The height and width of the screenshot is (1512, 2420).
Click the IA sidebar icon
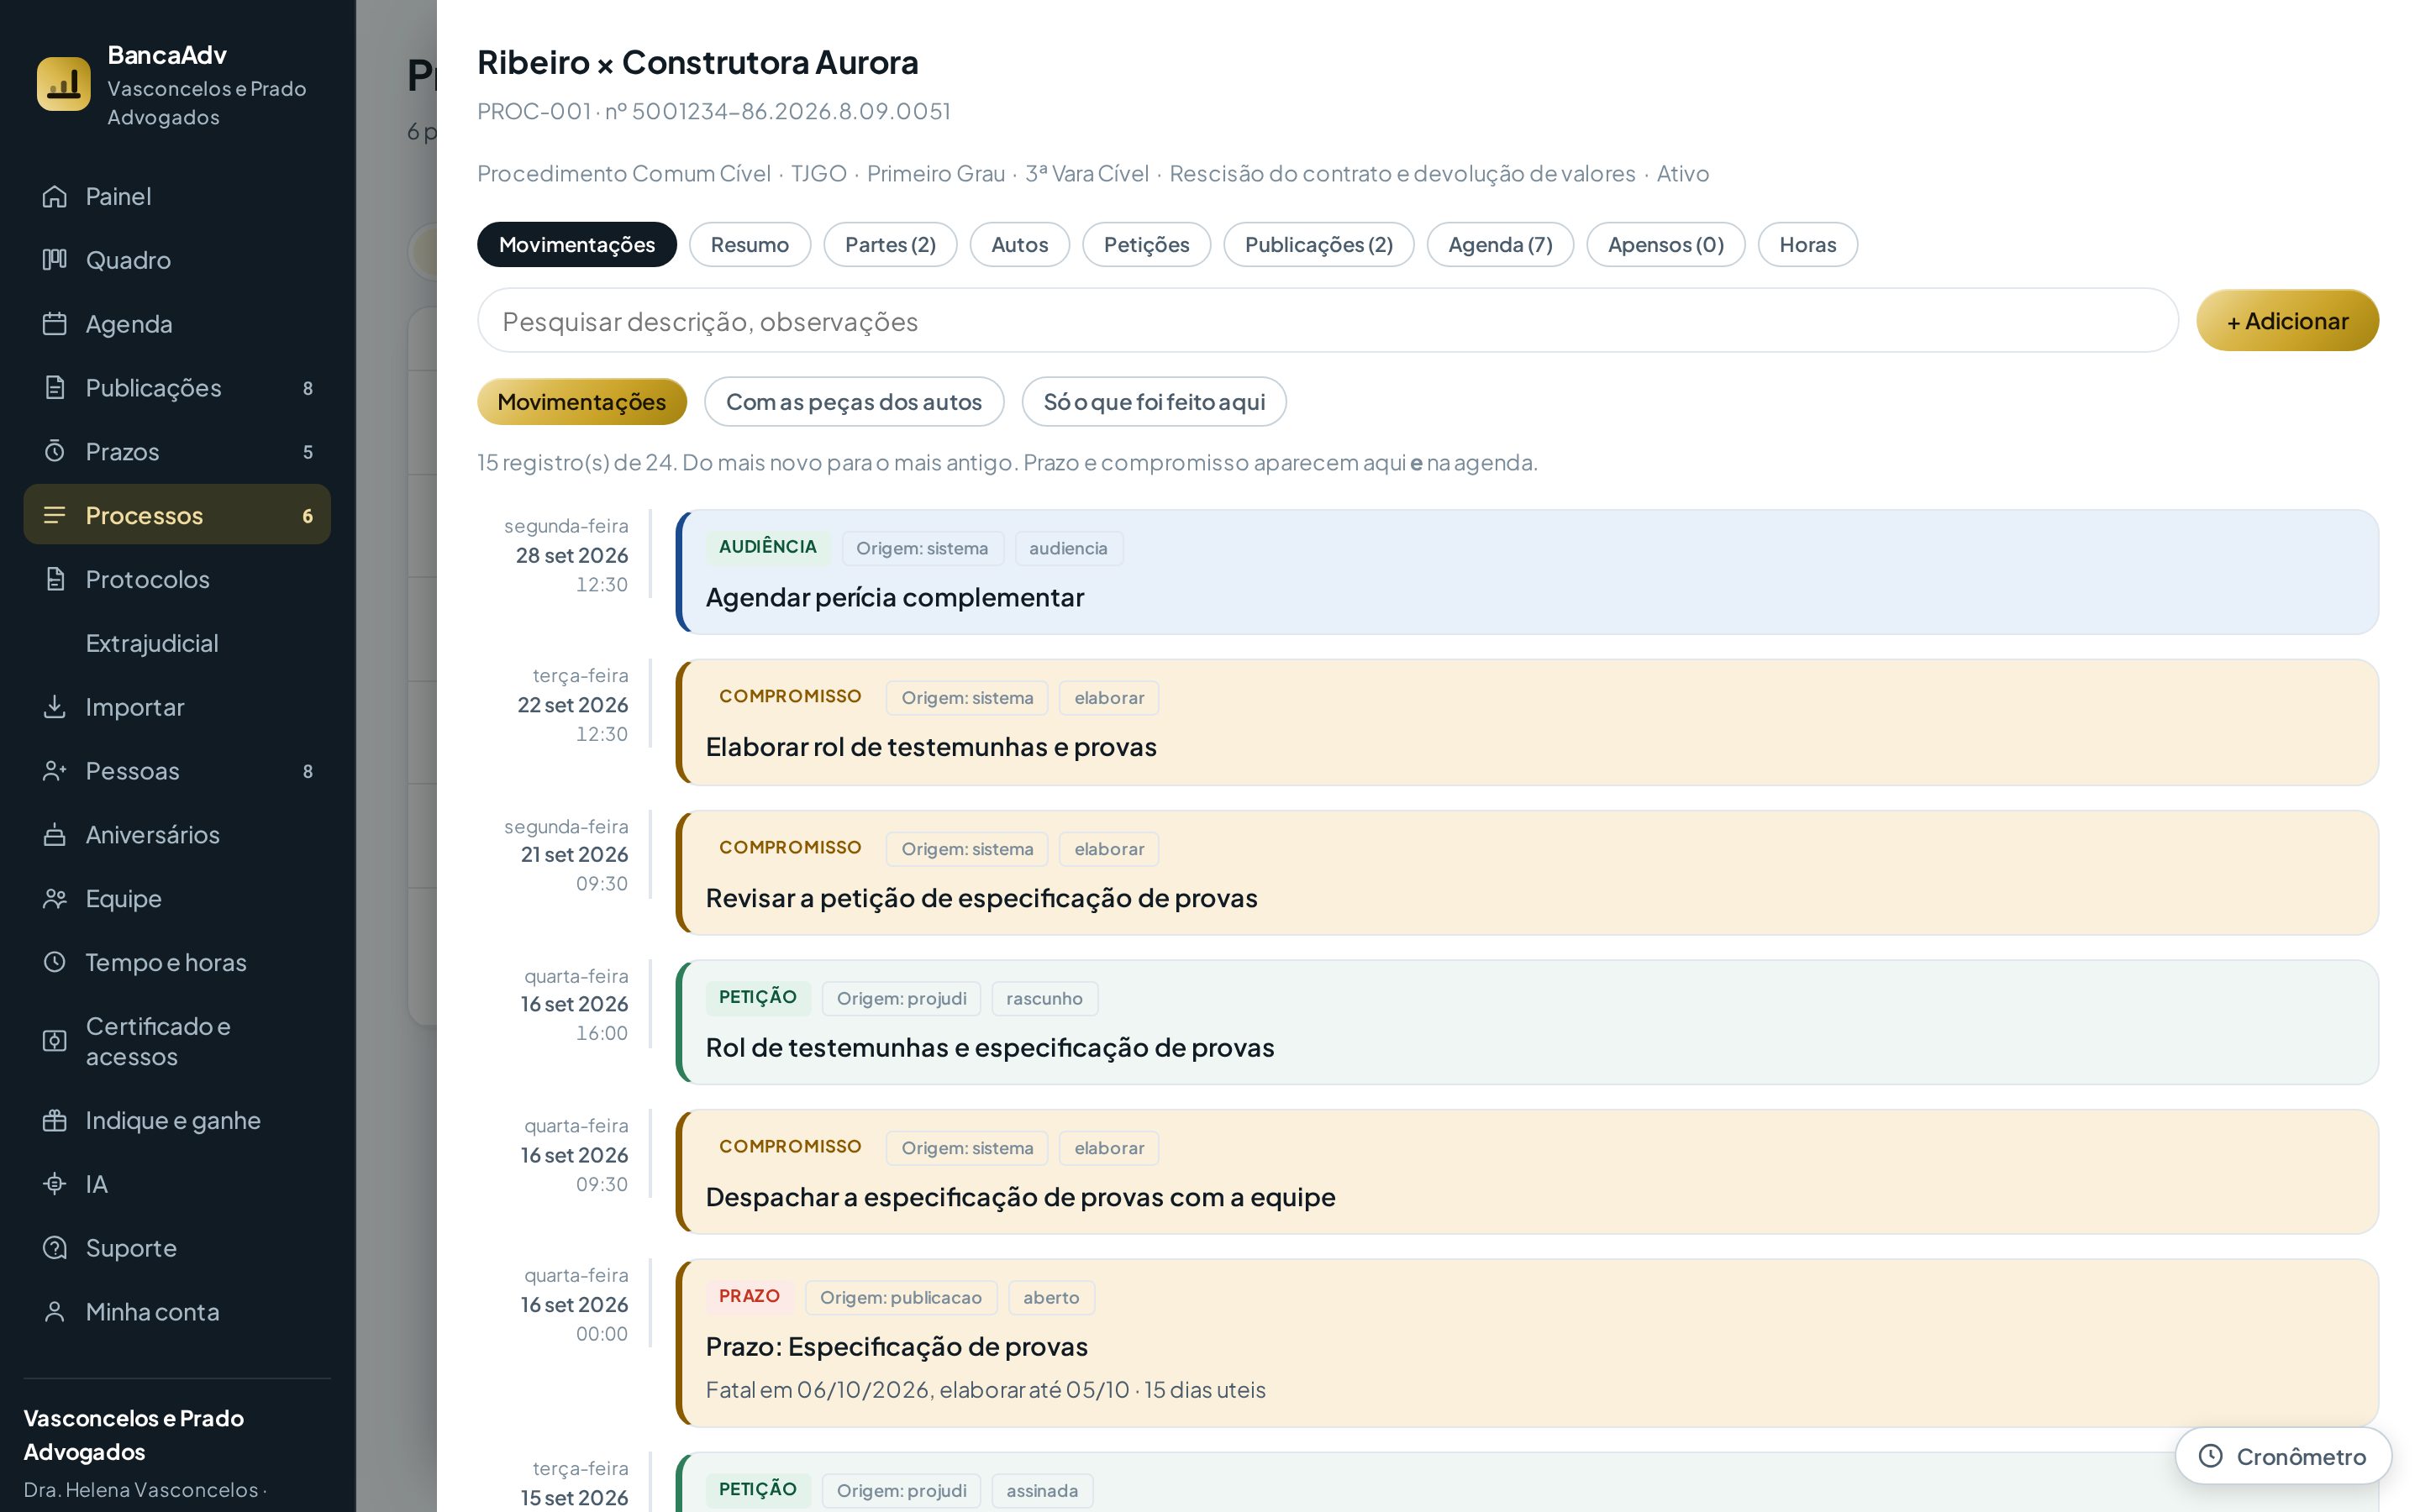click(55, 1184)
